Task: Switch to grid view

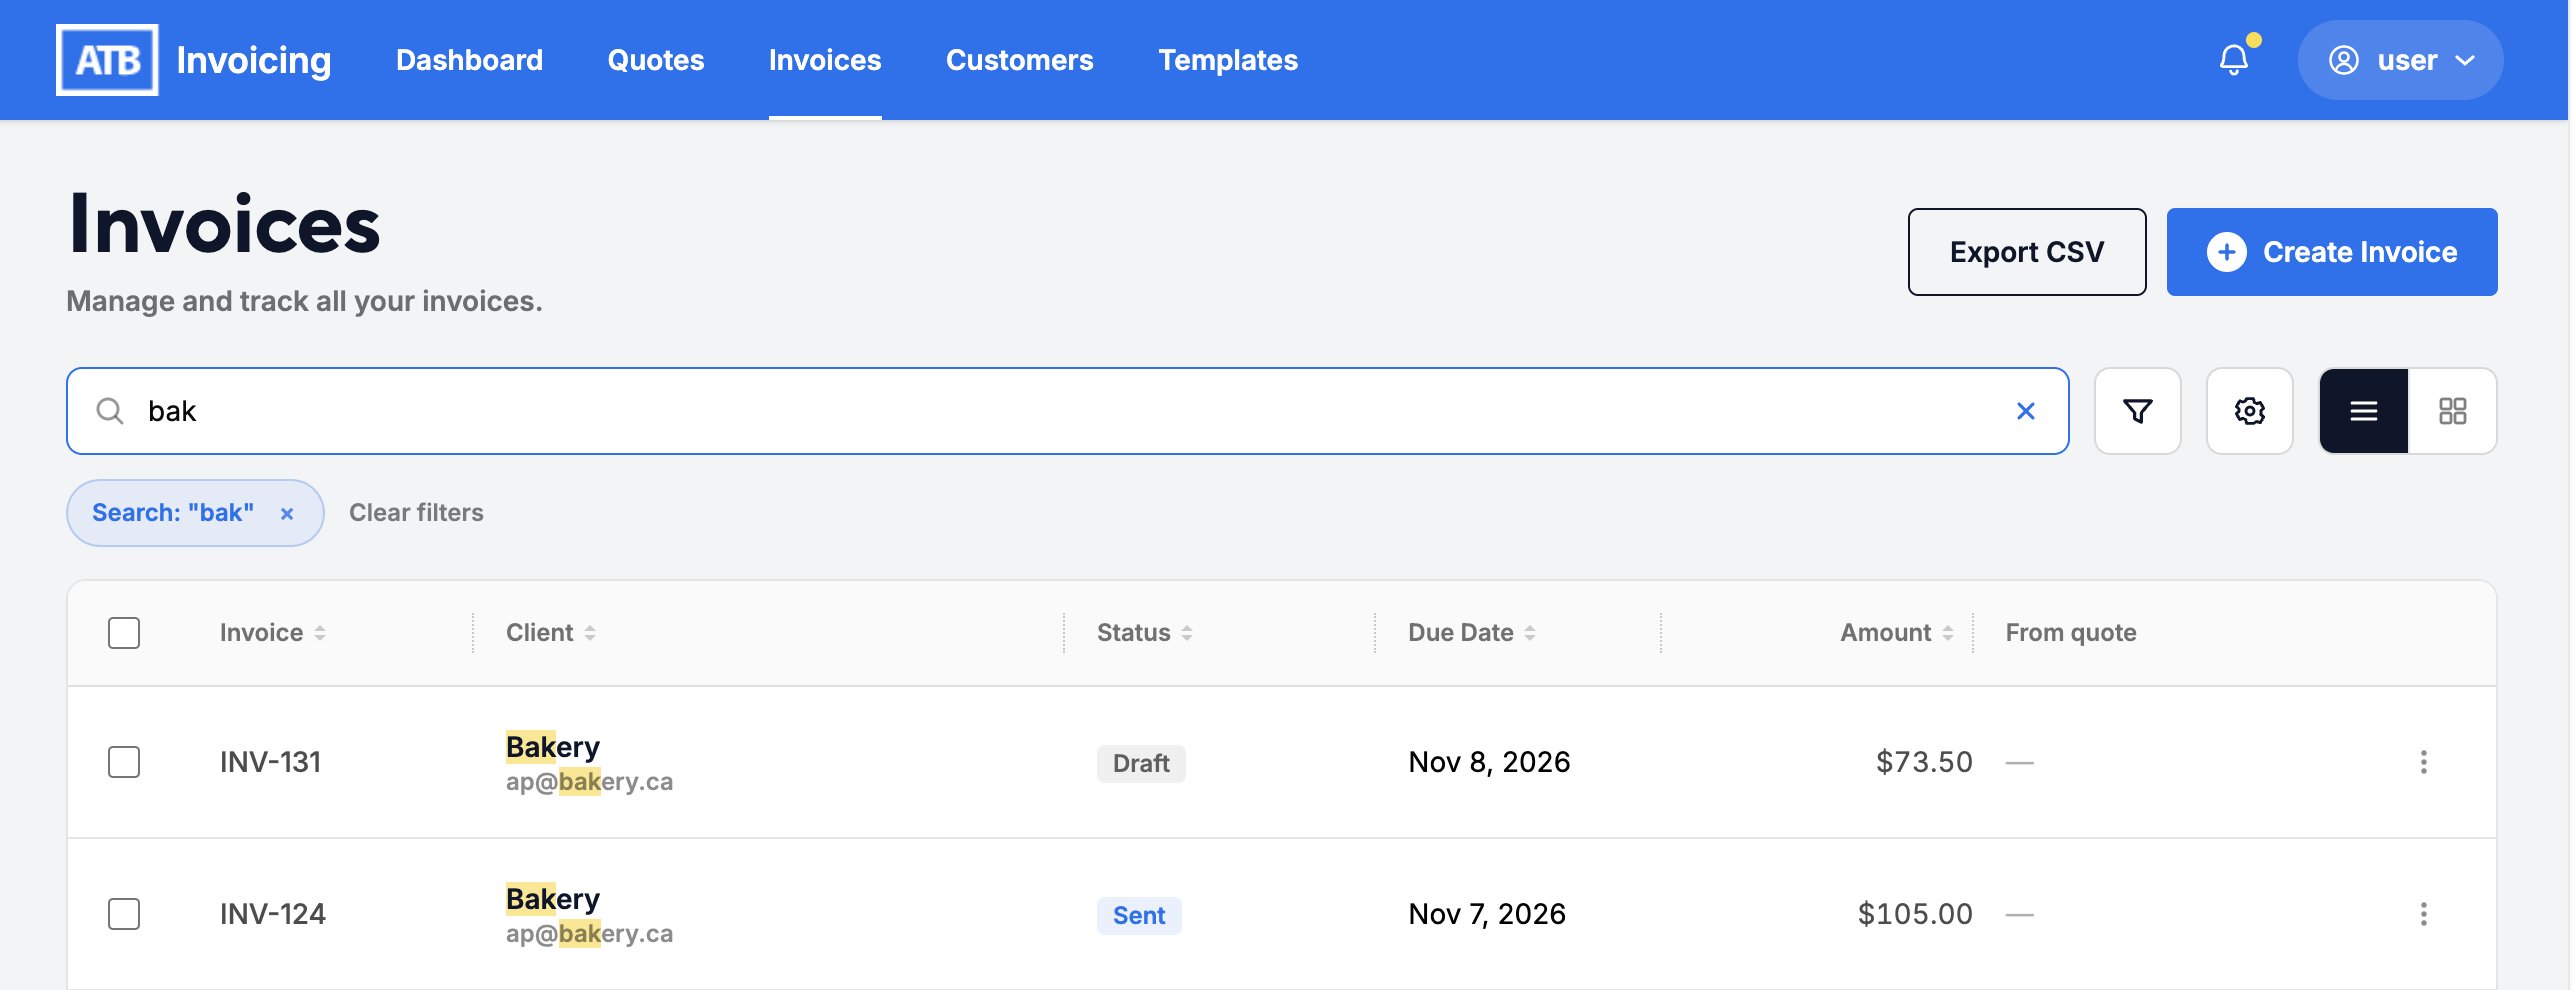Action: point(2453,411)
